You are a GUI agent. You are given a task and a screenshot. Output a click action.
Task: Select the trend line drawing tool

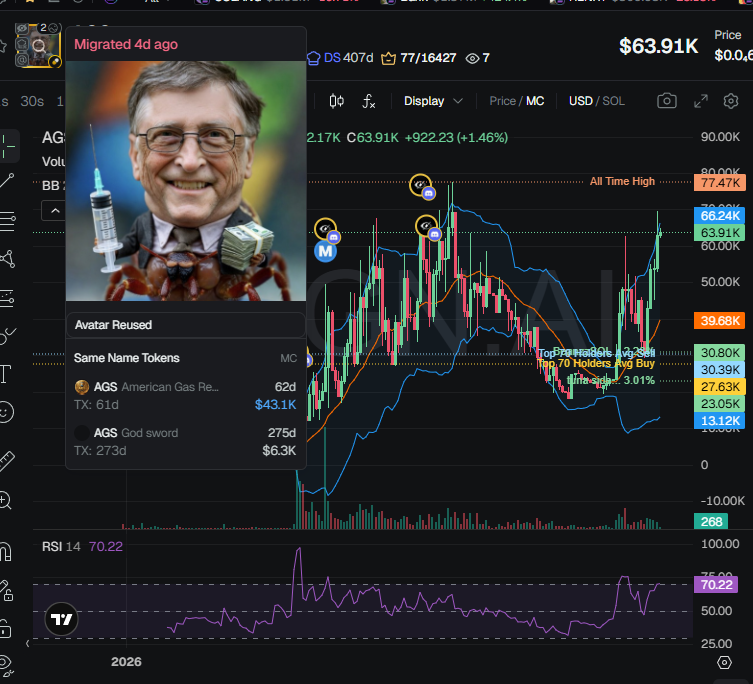point(7,182)
